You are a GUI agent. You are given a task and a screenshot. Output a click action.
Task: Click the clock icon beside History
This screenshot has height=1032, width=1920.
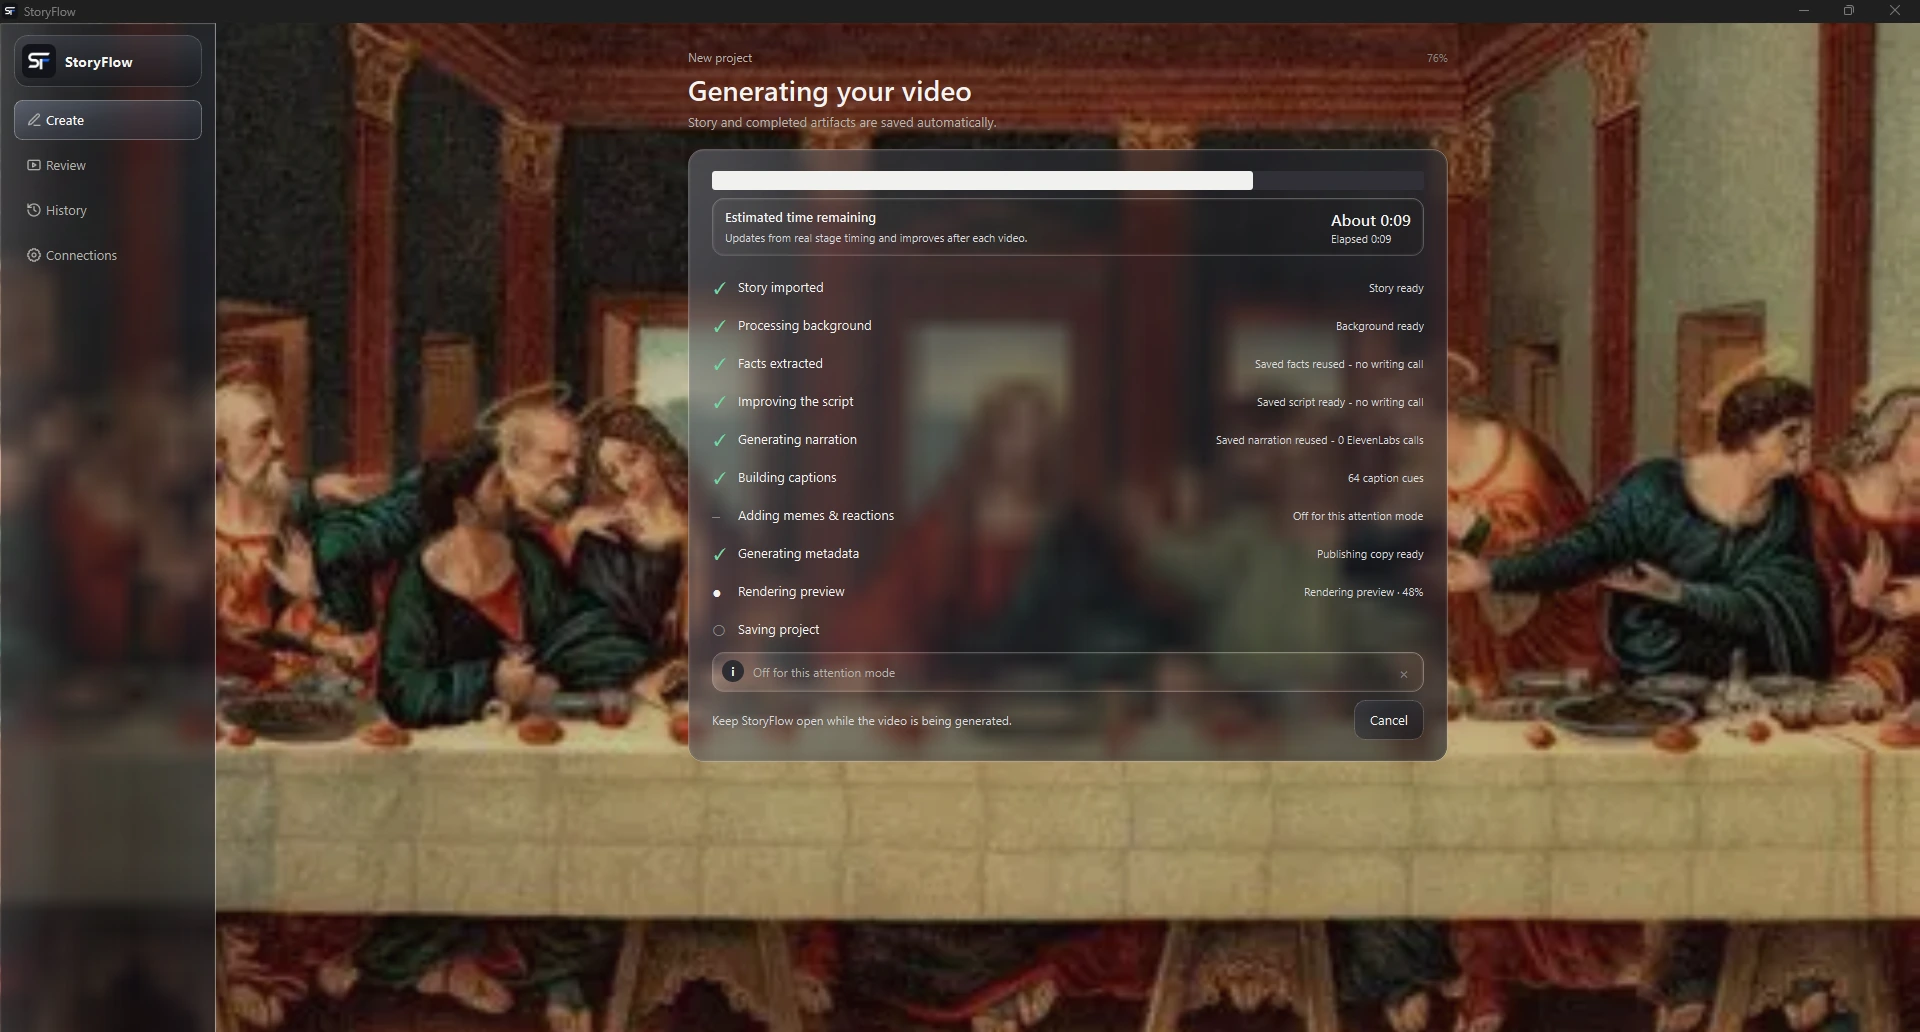point(34,210)
